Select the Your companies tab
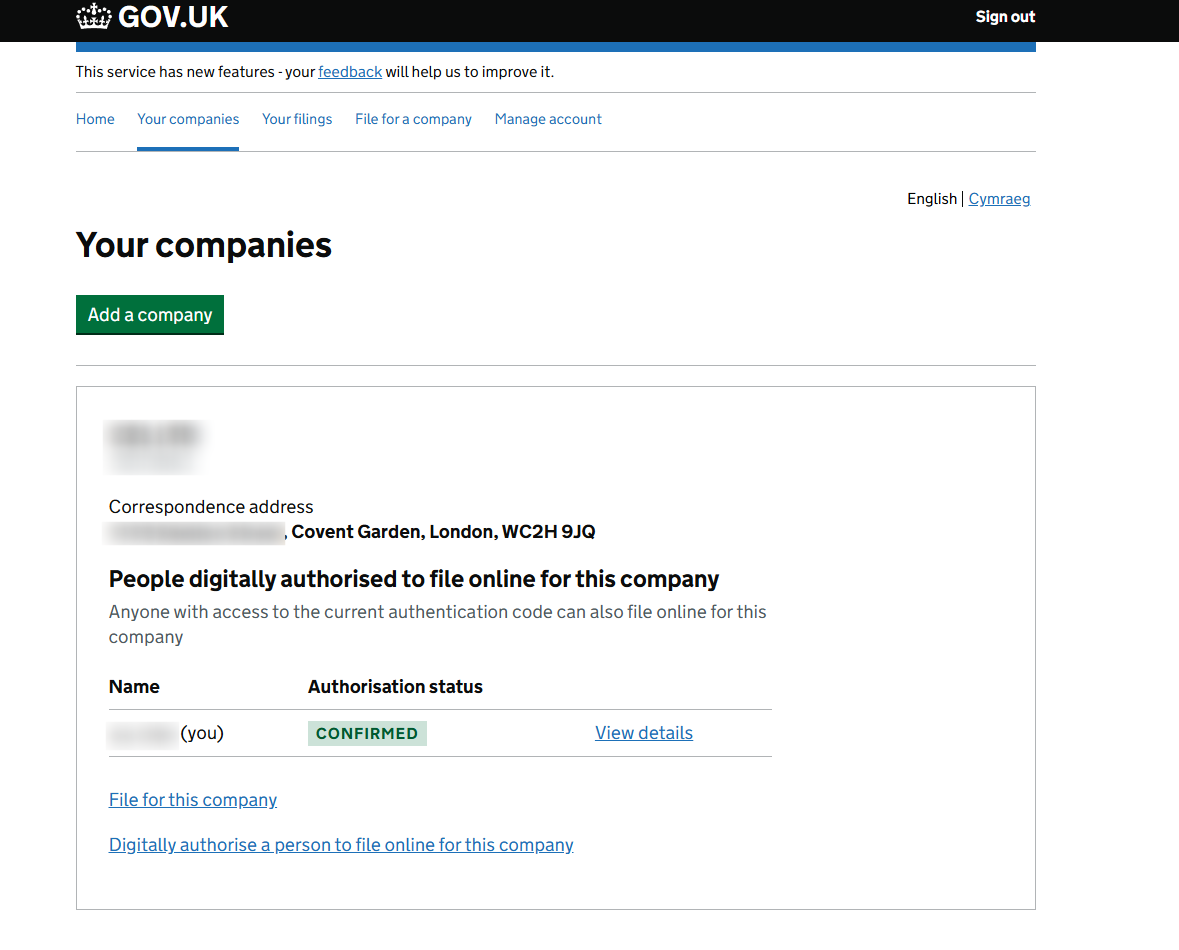 pyautogui.click(x=188, y=119)
